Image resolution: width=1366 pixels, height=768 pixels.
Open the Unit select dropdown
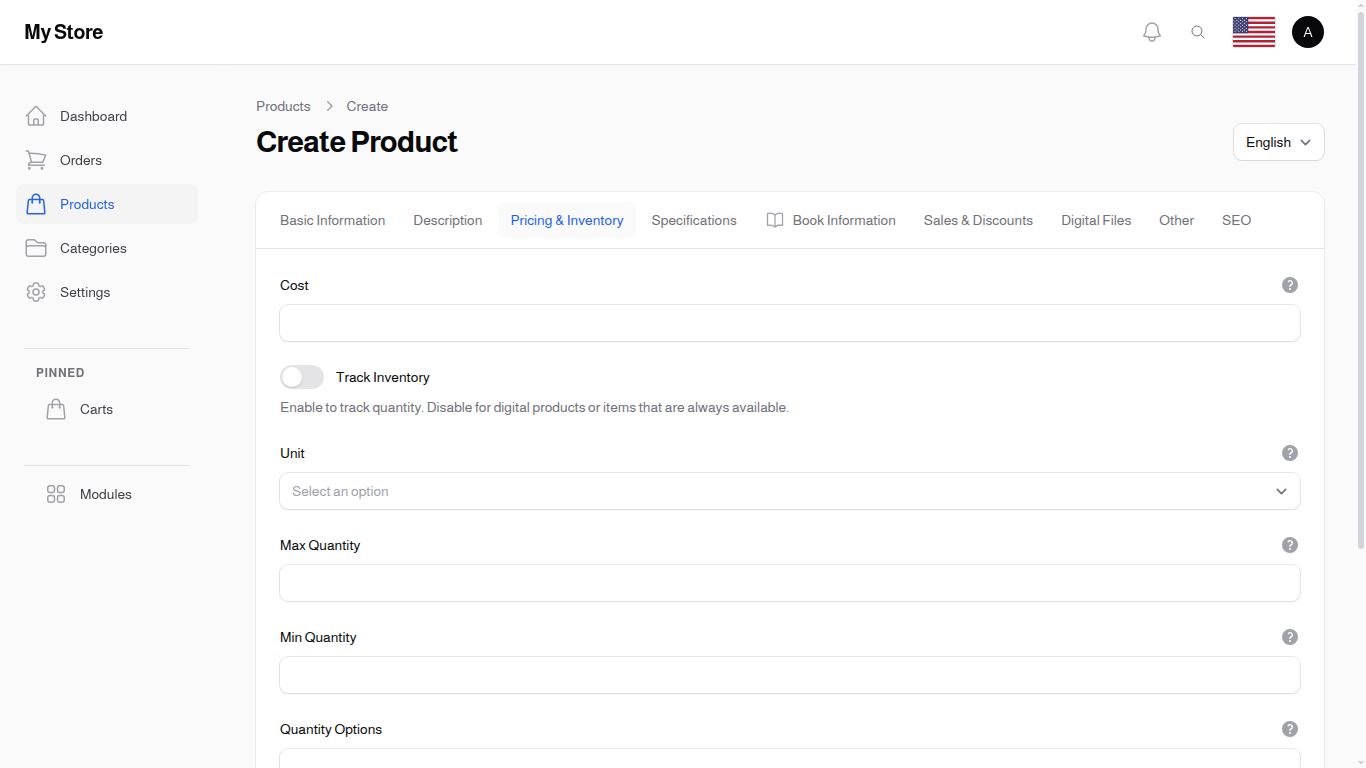tap(789, 491)
